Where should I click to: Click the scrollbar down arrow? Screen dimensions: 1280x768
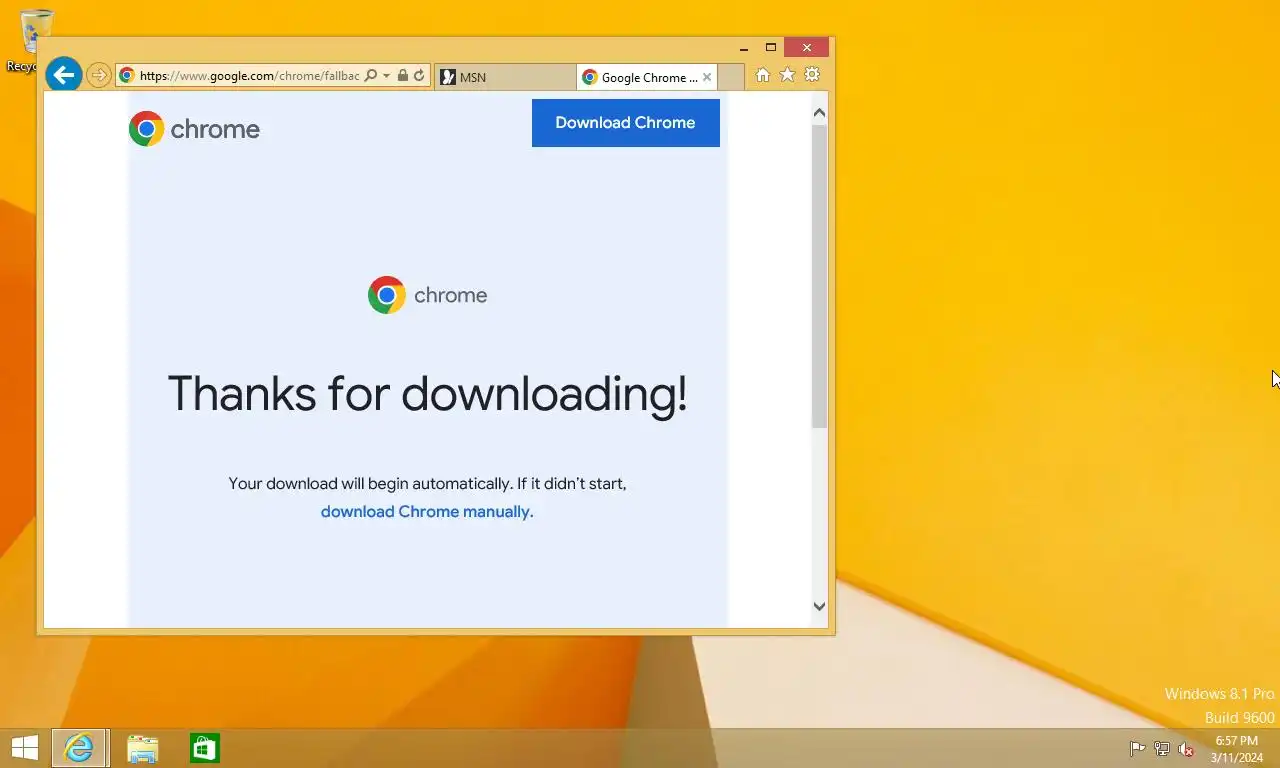coord(819,606)
